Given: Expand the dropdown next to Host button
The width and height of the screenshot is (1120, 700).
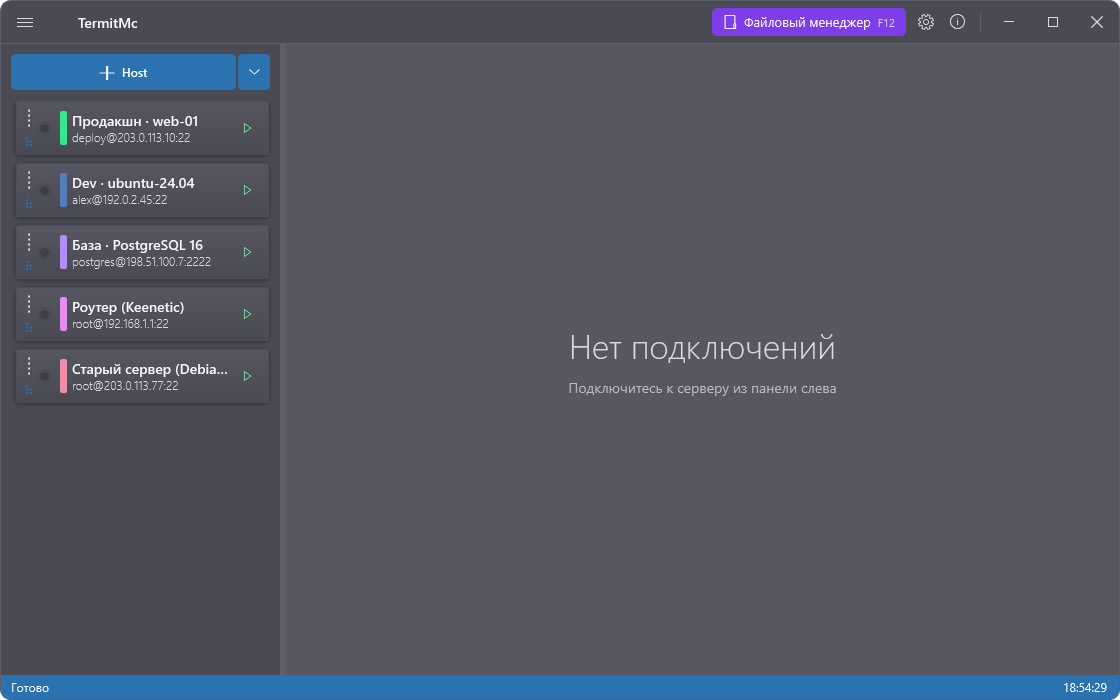Looking at the screenshot, I should [x=254, y=72].
